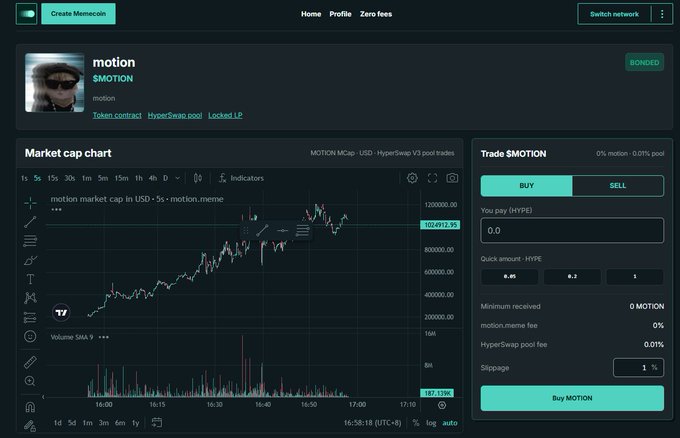Screen dimensions: 680x438
Task: Open the chart patterns tool
Action: point(30,298)
